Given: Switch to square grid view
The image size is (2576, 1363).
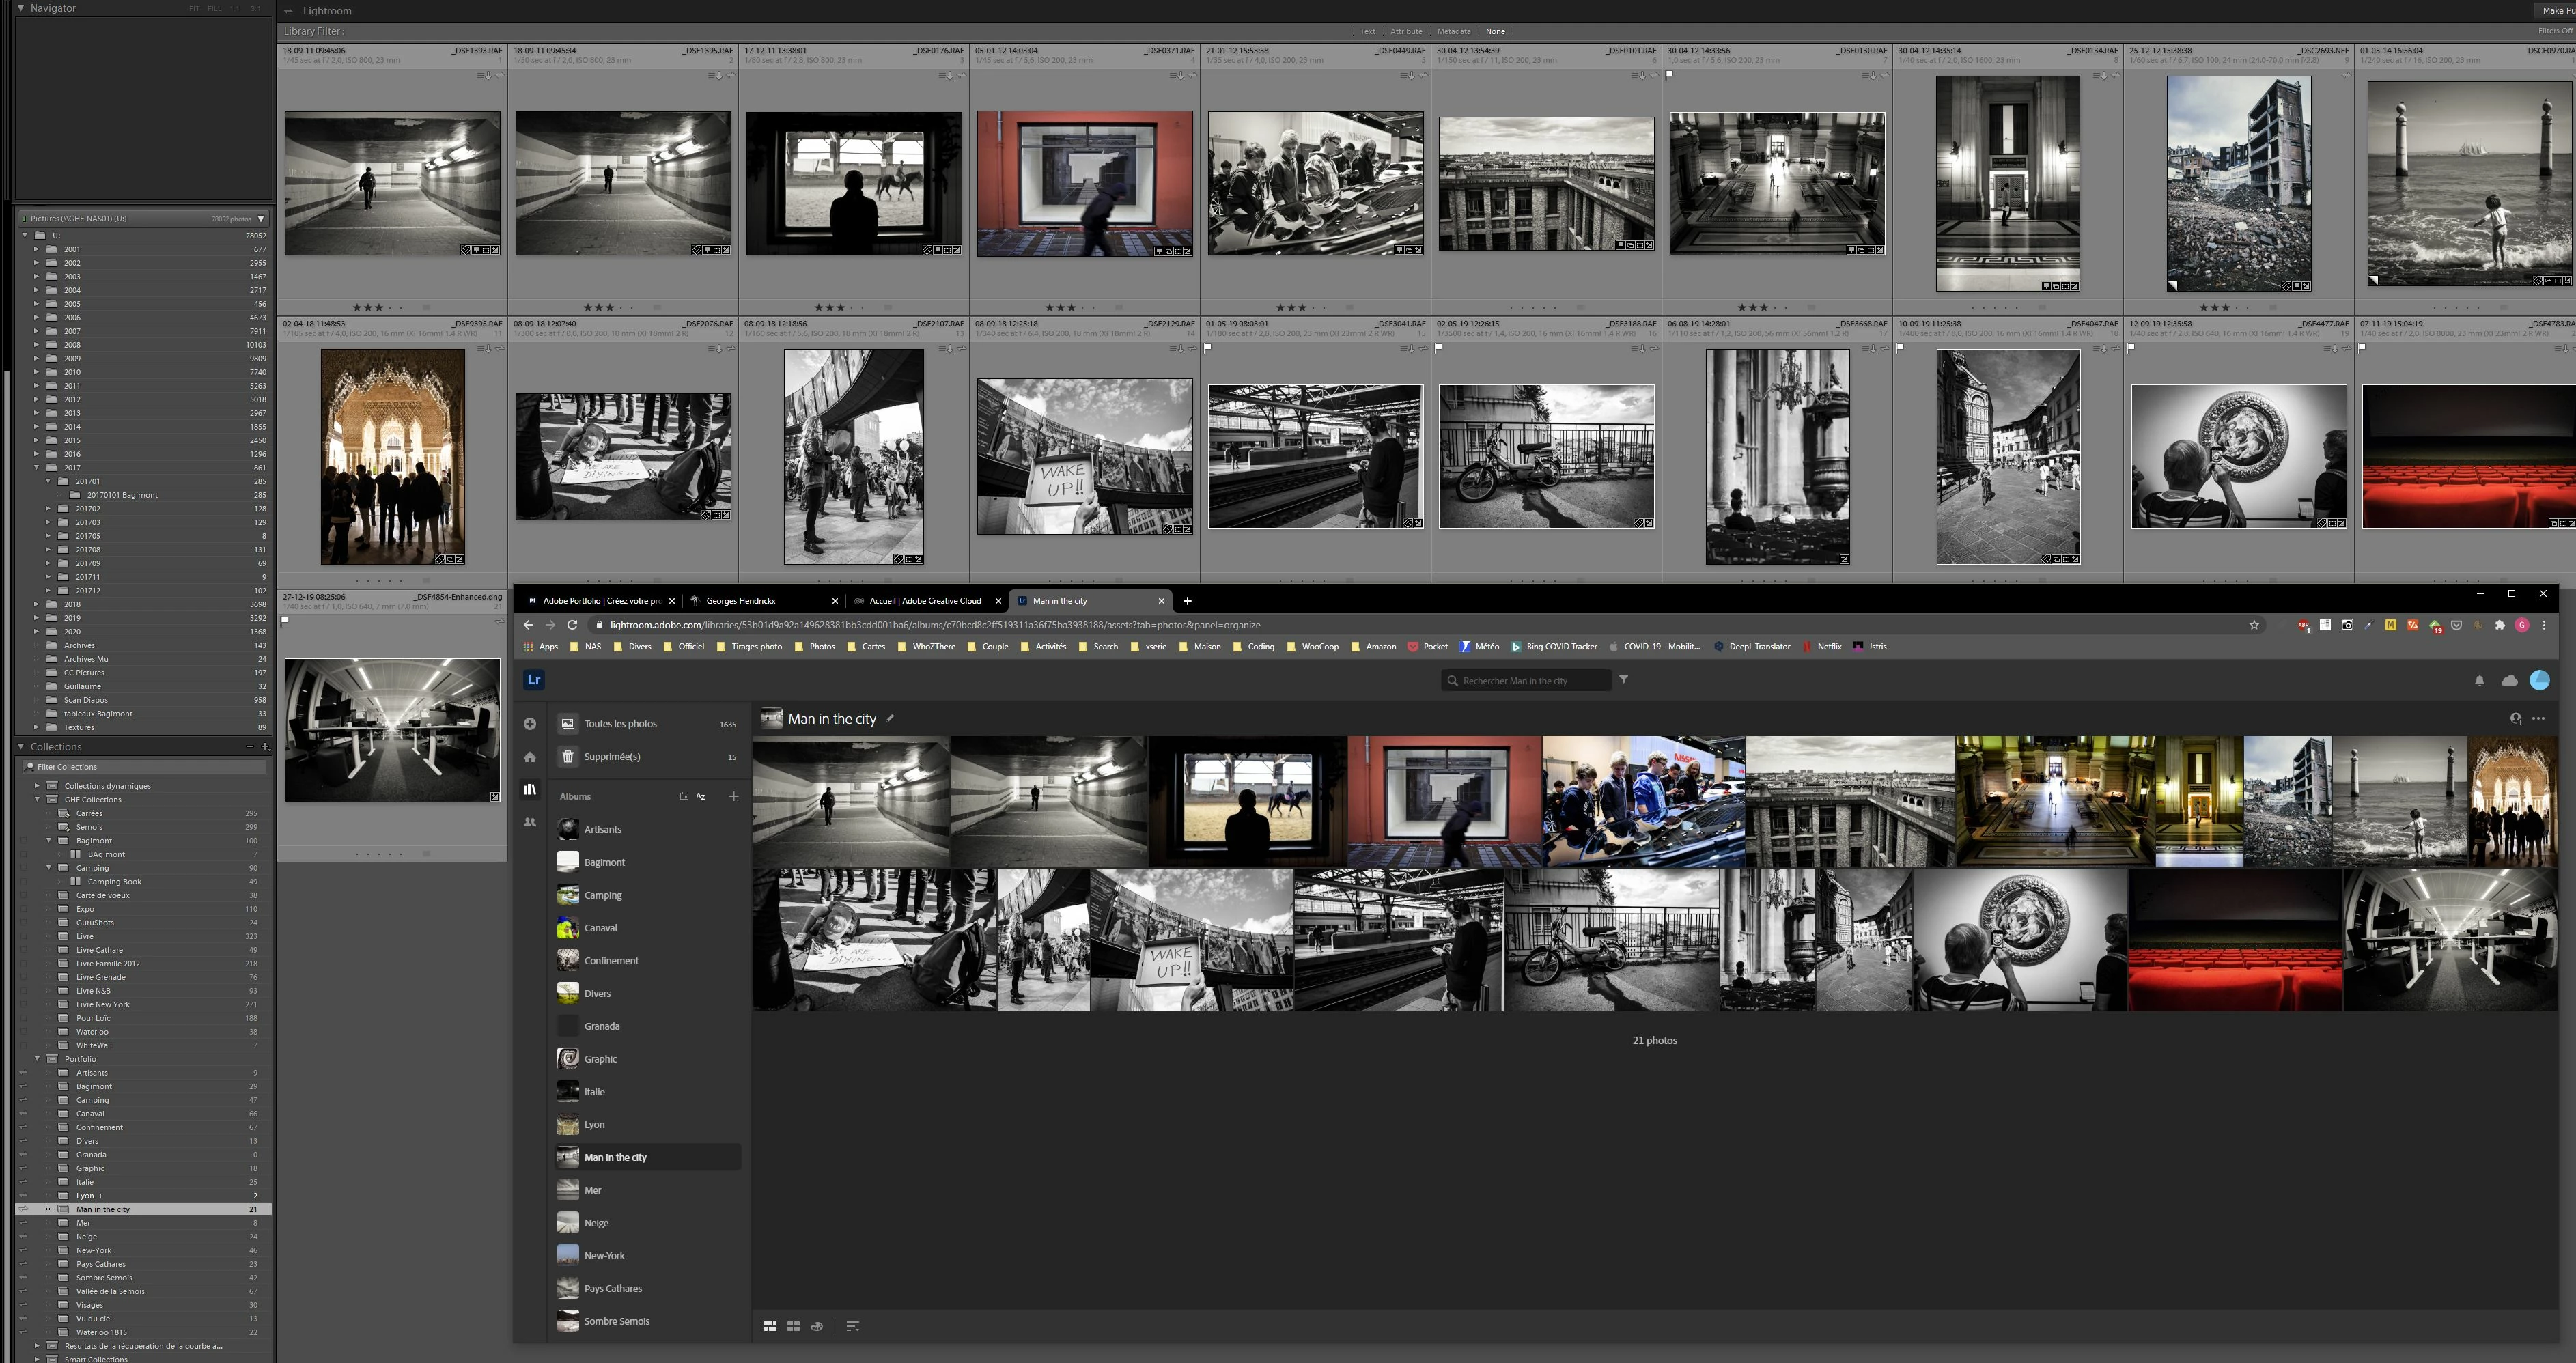Looking at the screenshot, I should click(793, 1326).
